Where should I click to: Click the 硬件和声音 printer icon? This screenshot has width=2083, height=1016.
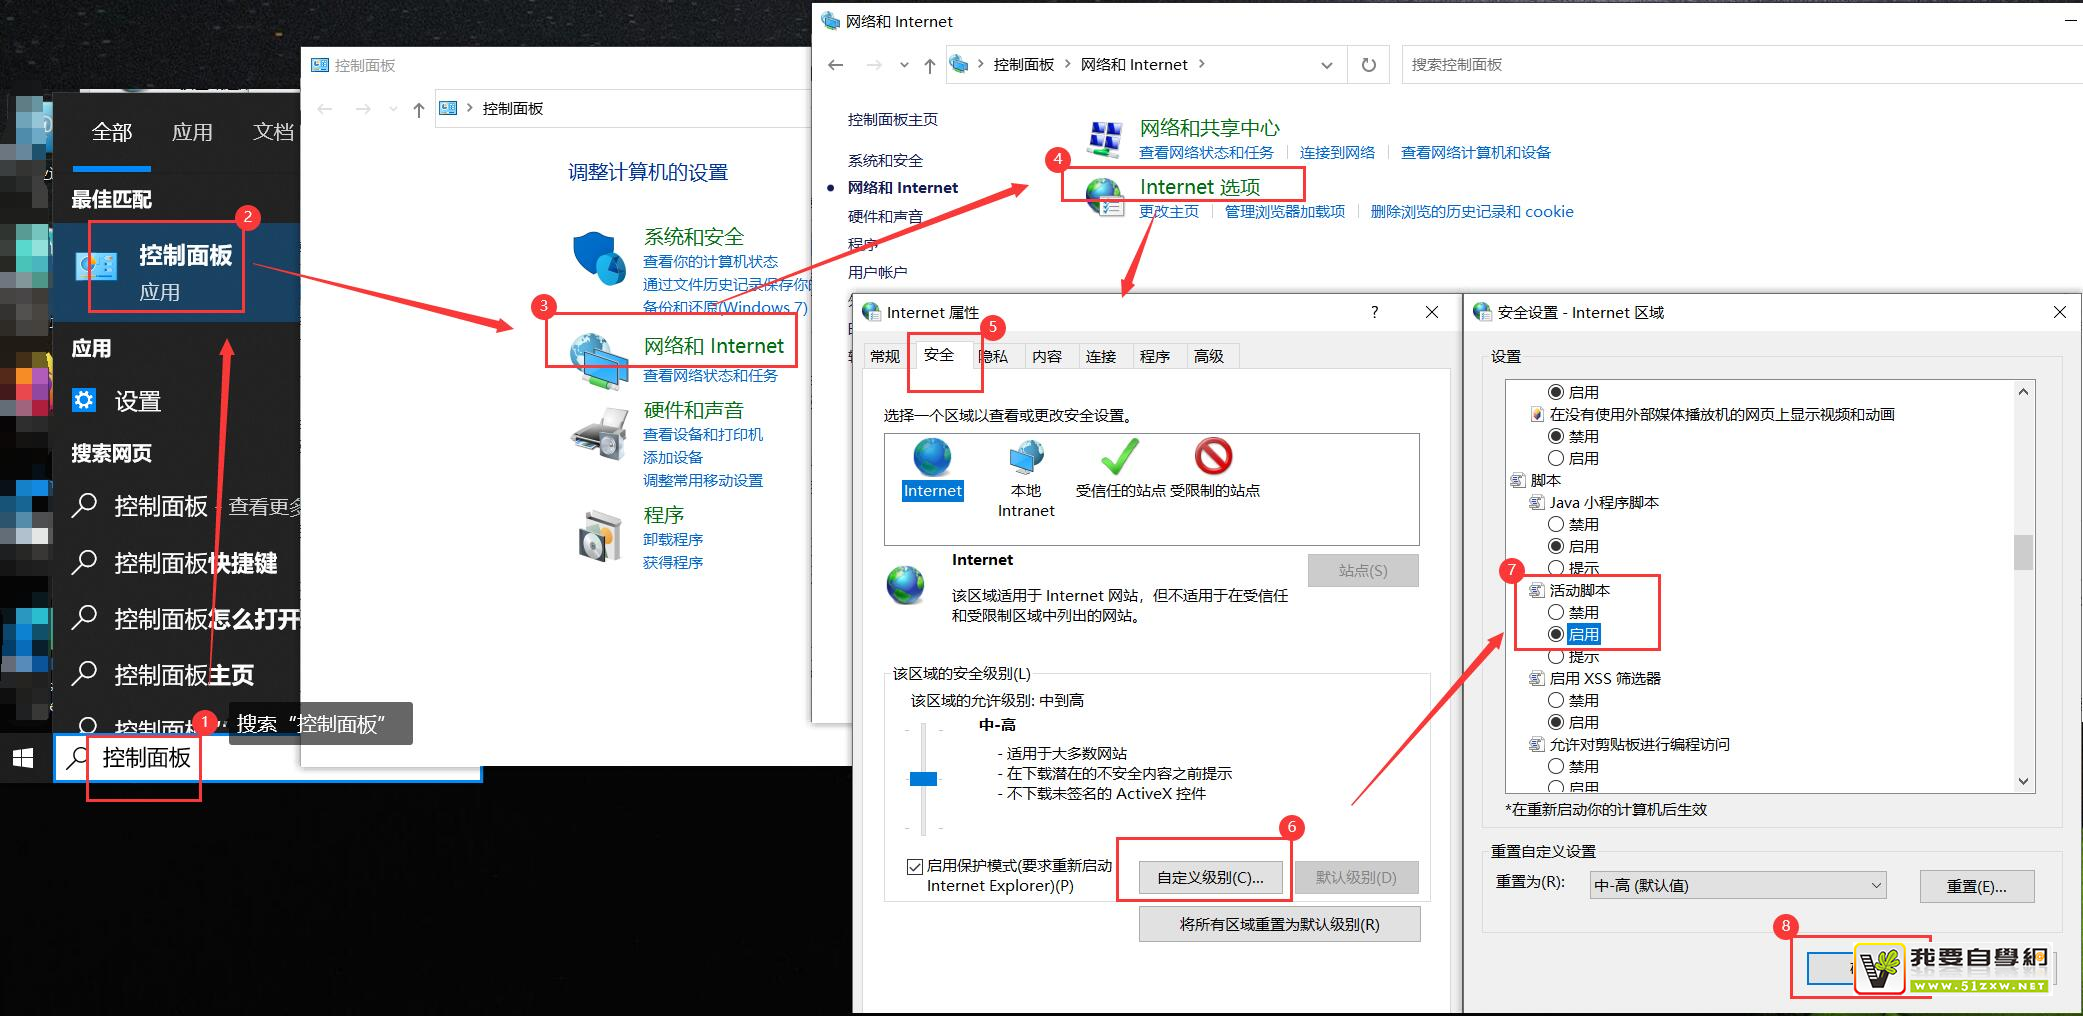coord(598,434)
